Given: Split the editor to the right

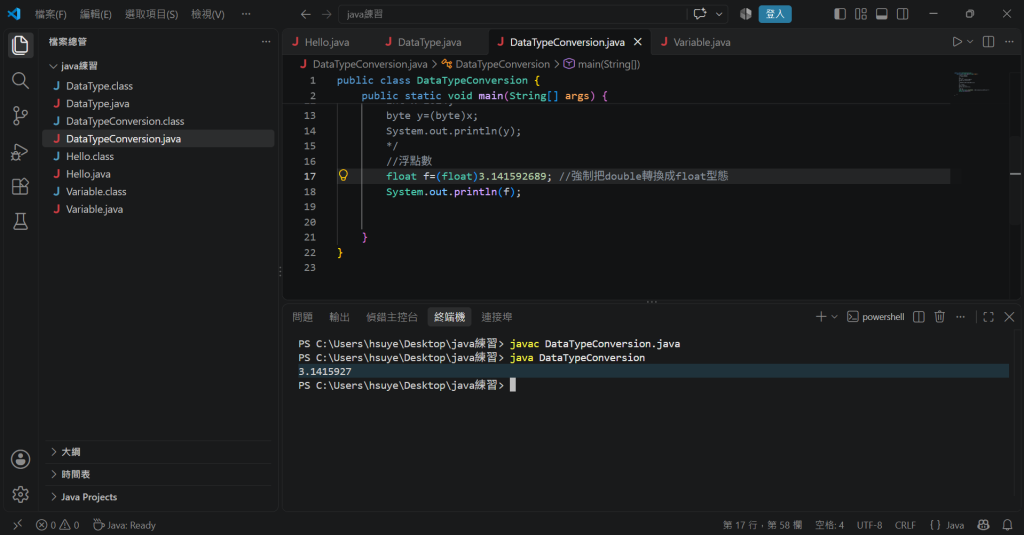Looking at the screenshot, I should [988, 42].
